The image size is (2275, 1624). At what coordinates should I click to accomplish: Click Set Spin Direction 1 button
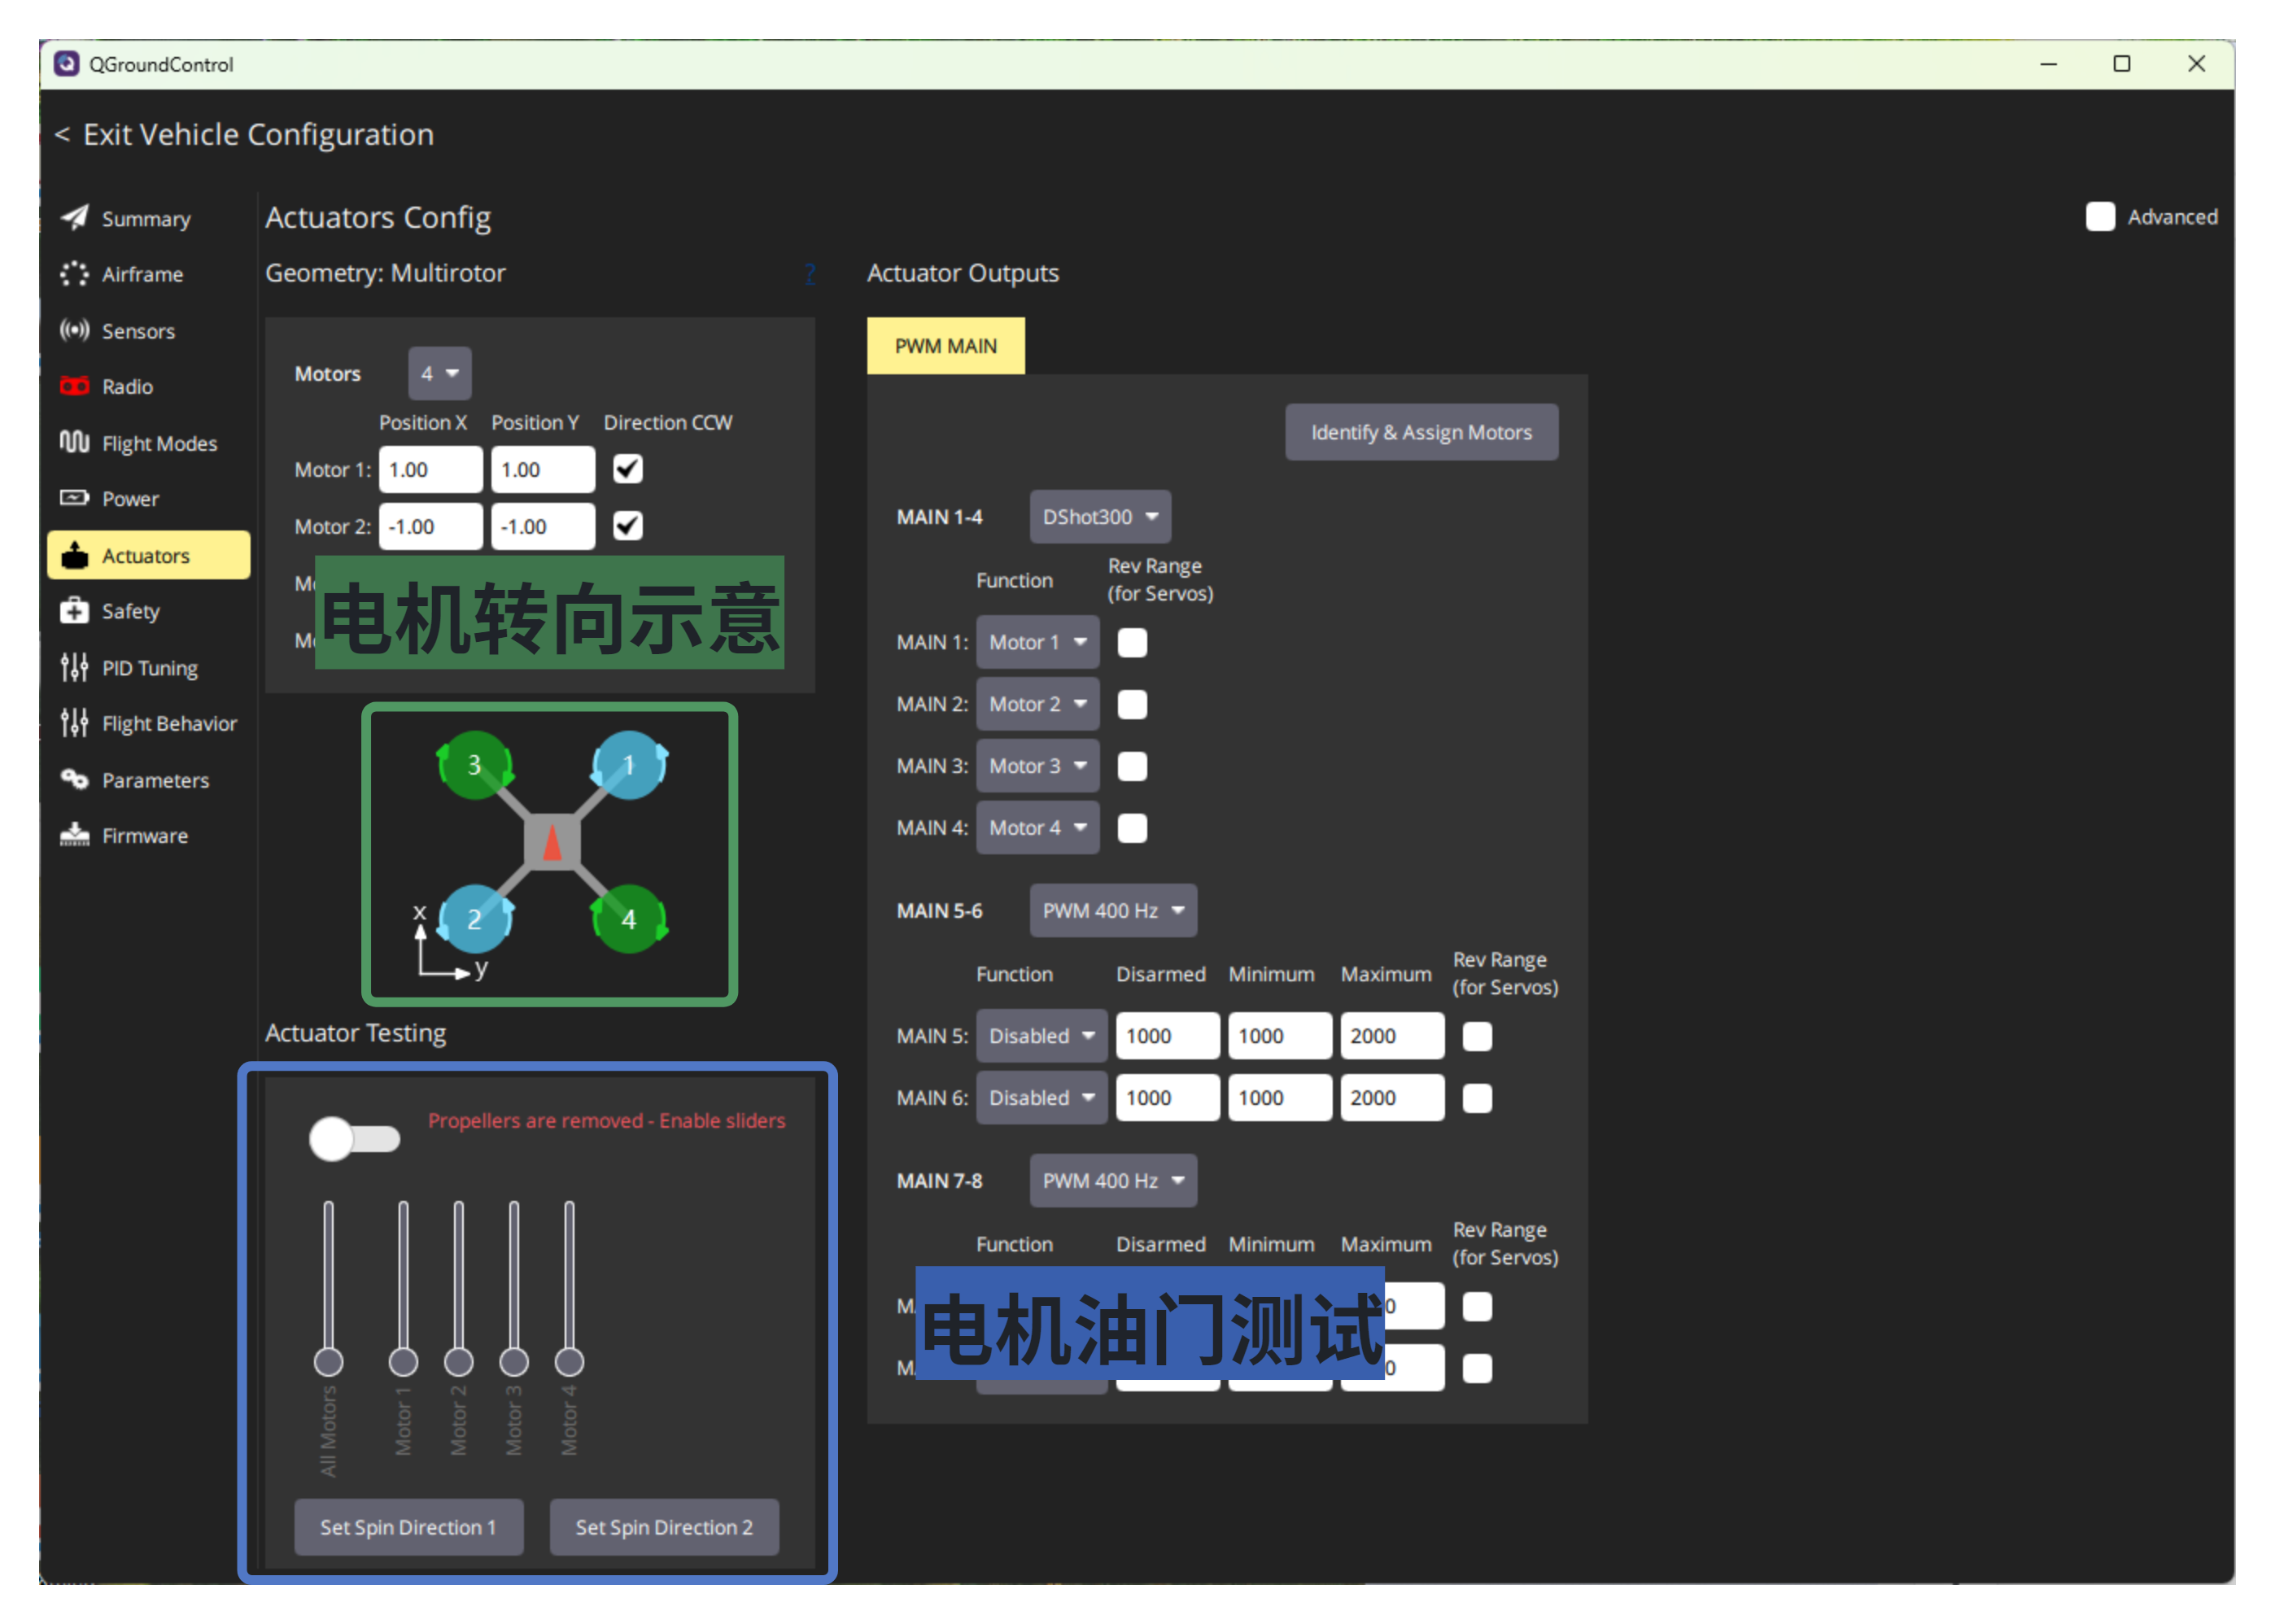(x=408, y=1527)
